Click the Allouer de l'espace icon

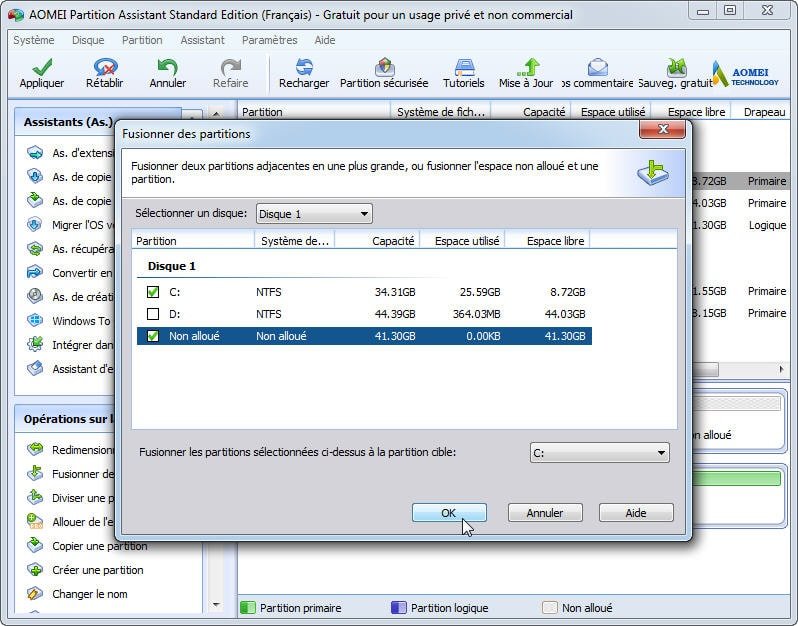tap(35, 521)
